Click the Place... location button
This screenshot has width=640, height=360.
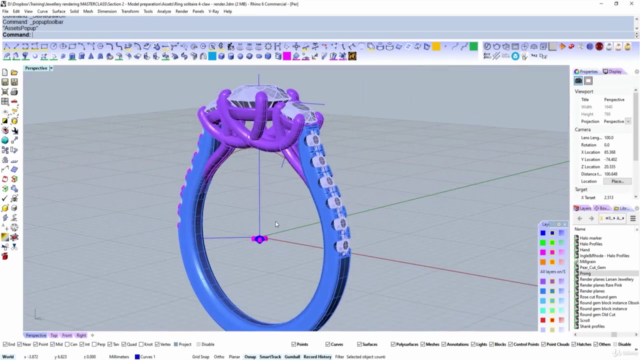tap(617, 181)
